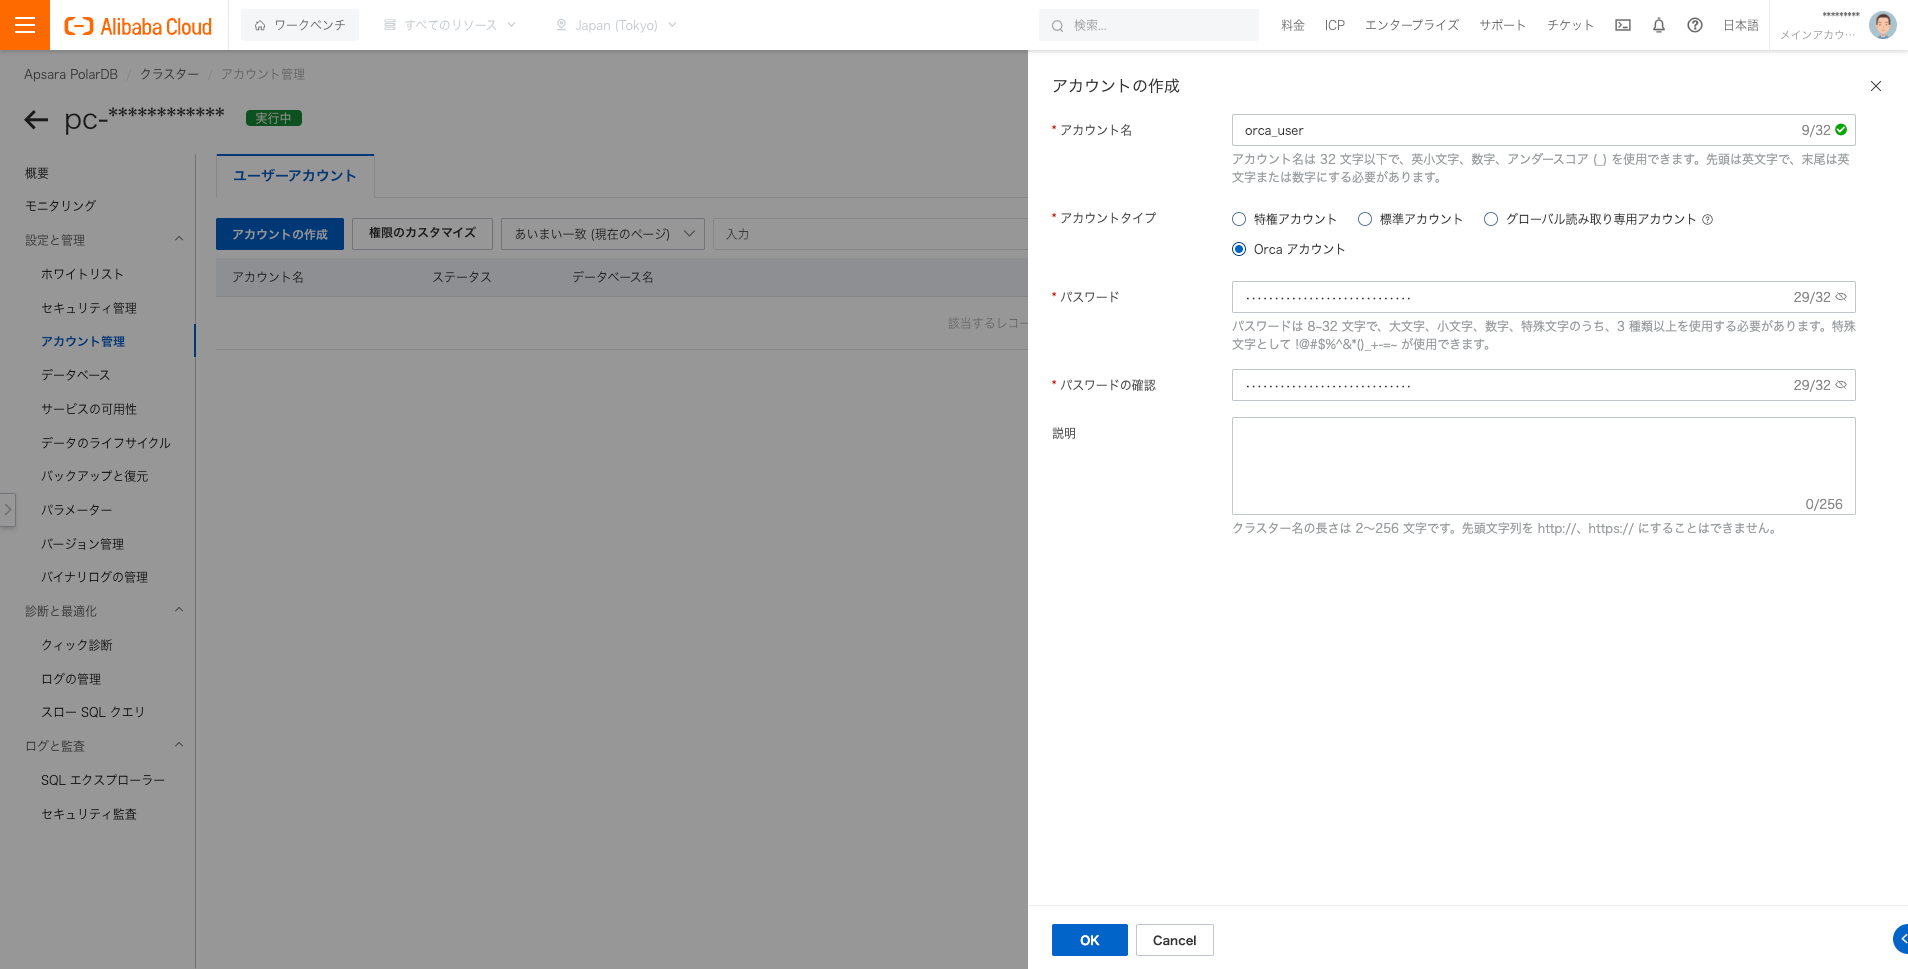Viewport: 1908px width, 969px height.
Task: Open the notifications bell
Action: 1658,25
